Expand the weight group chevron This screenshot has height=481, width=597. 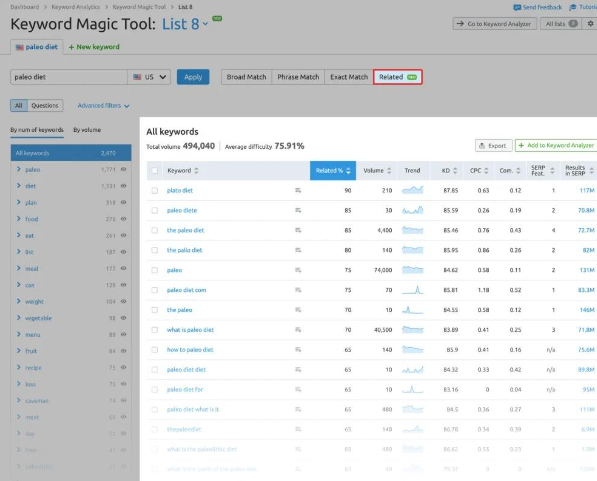[19, 301]
